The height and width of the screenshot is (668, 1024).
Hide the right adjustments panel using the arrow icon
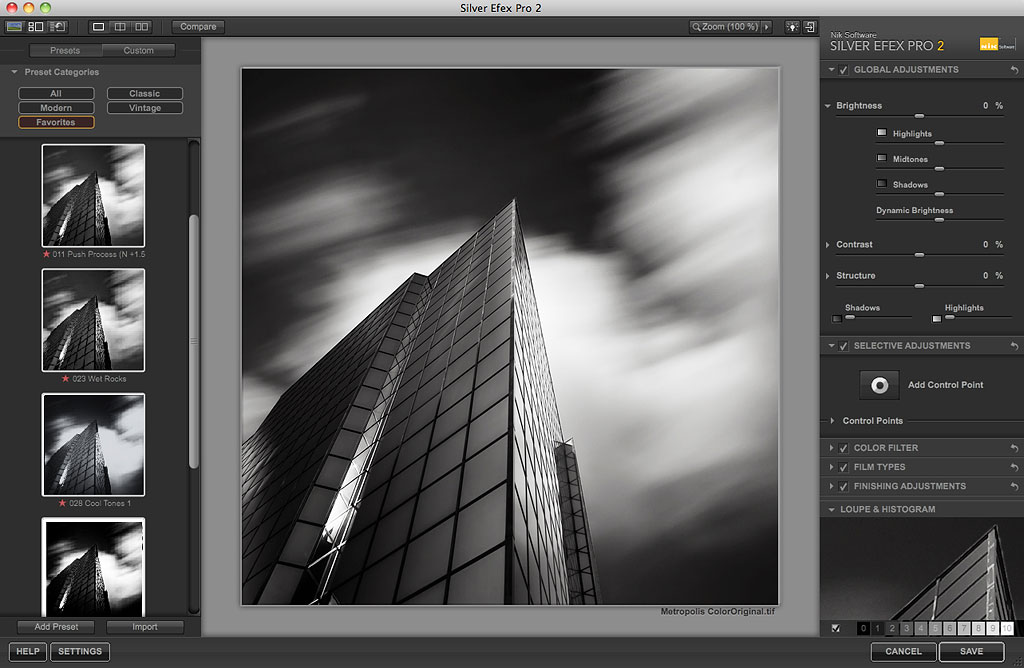tap(810, 27)
